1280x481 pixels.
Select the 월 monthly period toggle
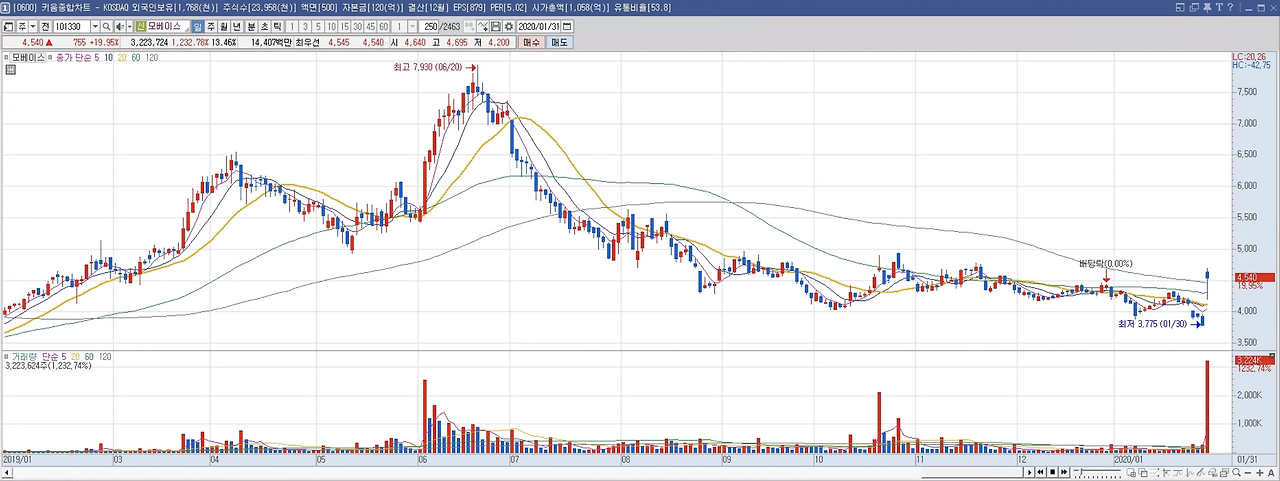click(x=224, y=26)
